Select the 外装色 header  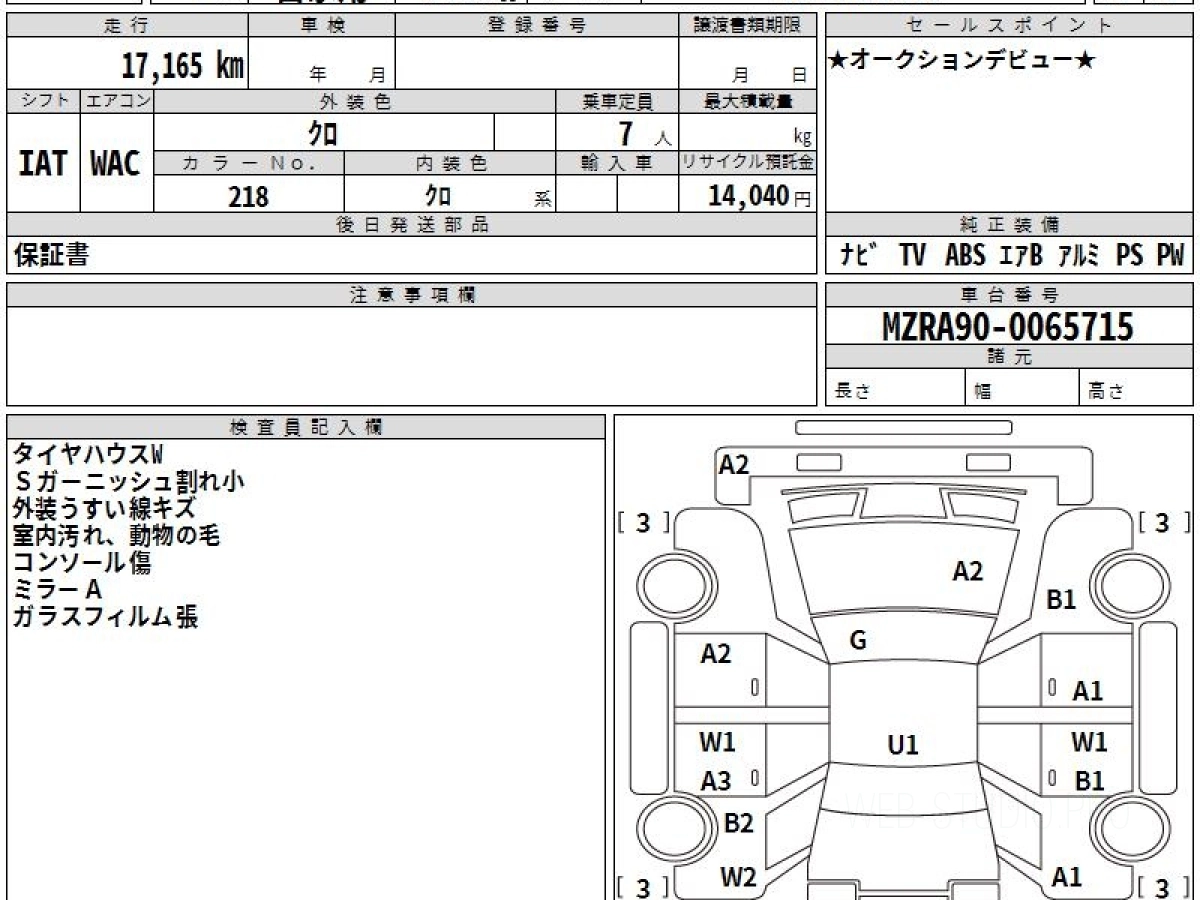[355, 101]
